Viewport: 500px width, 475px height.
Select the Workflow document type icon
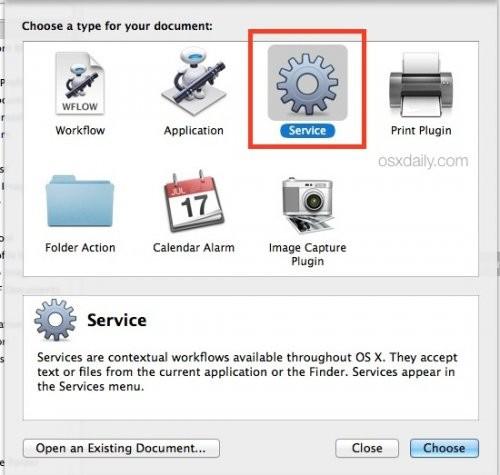pos(80,84)
